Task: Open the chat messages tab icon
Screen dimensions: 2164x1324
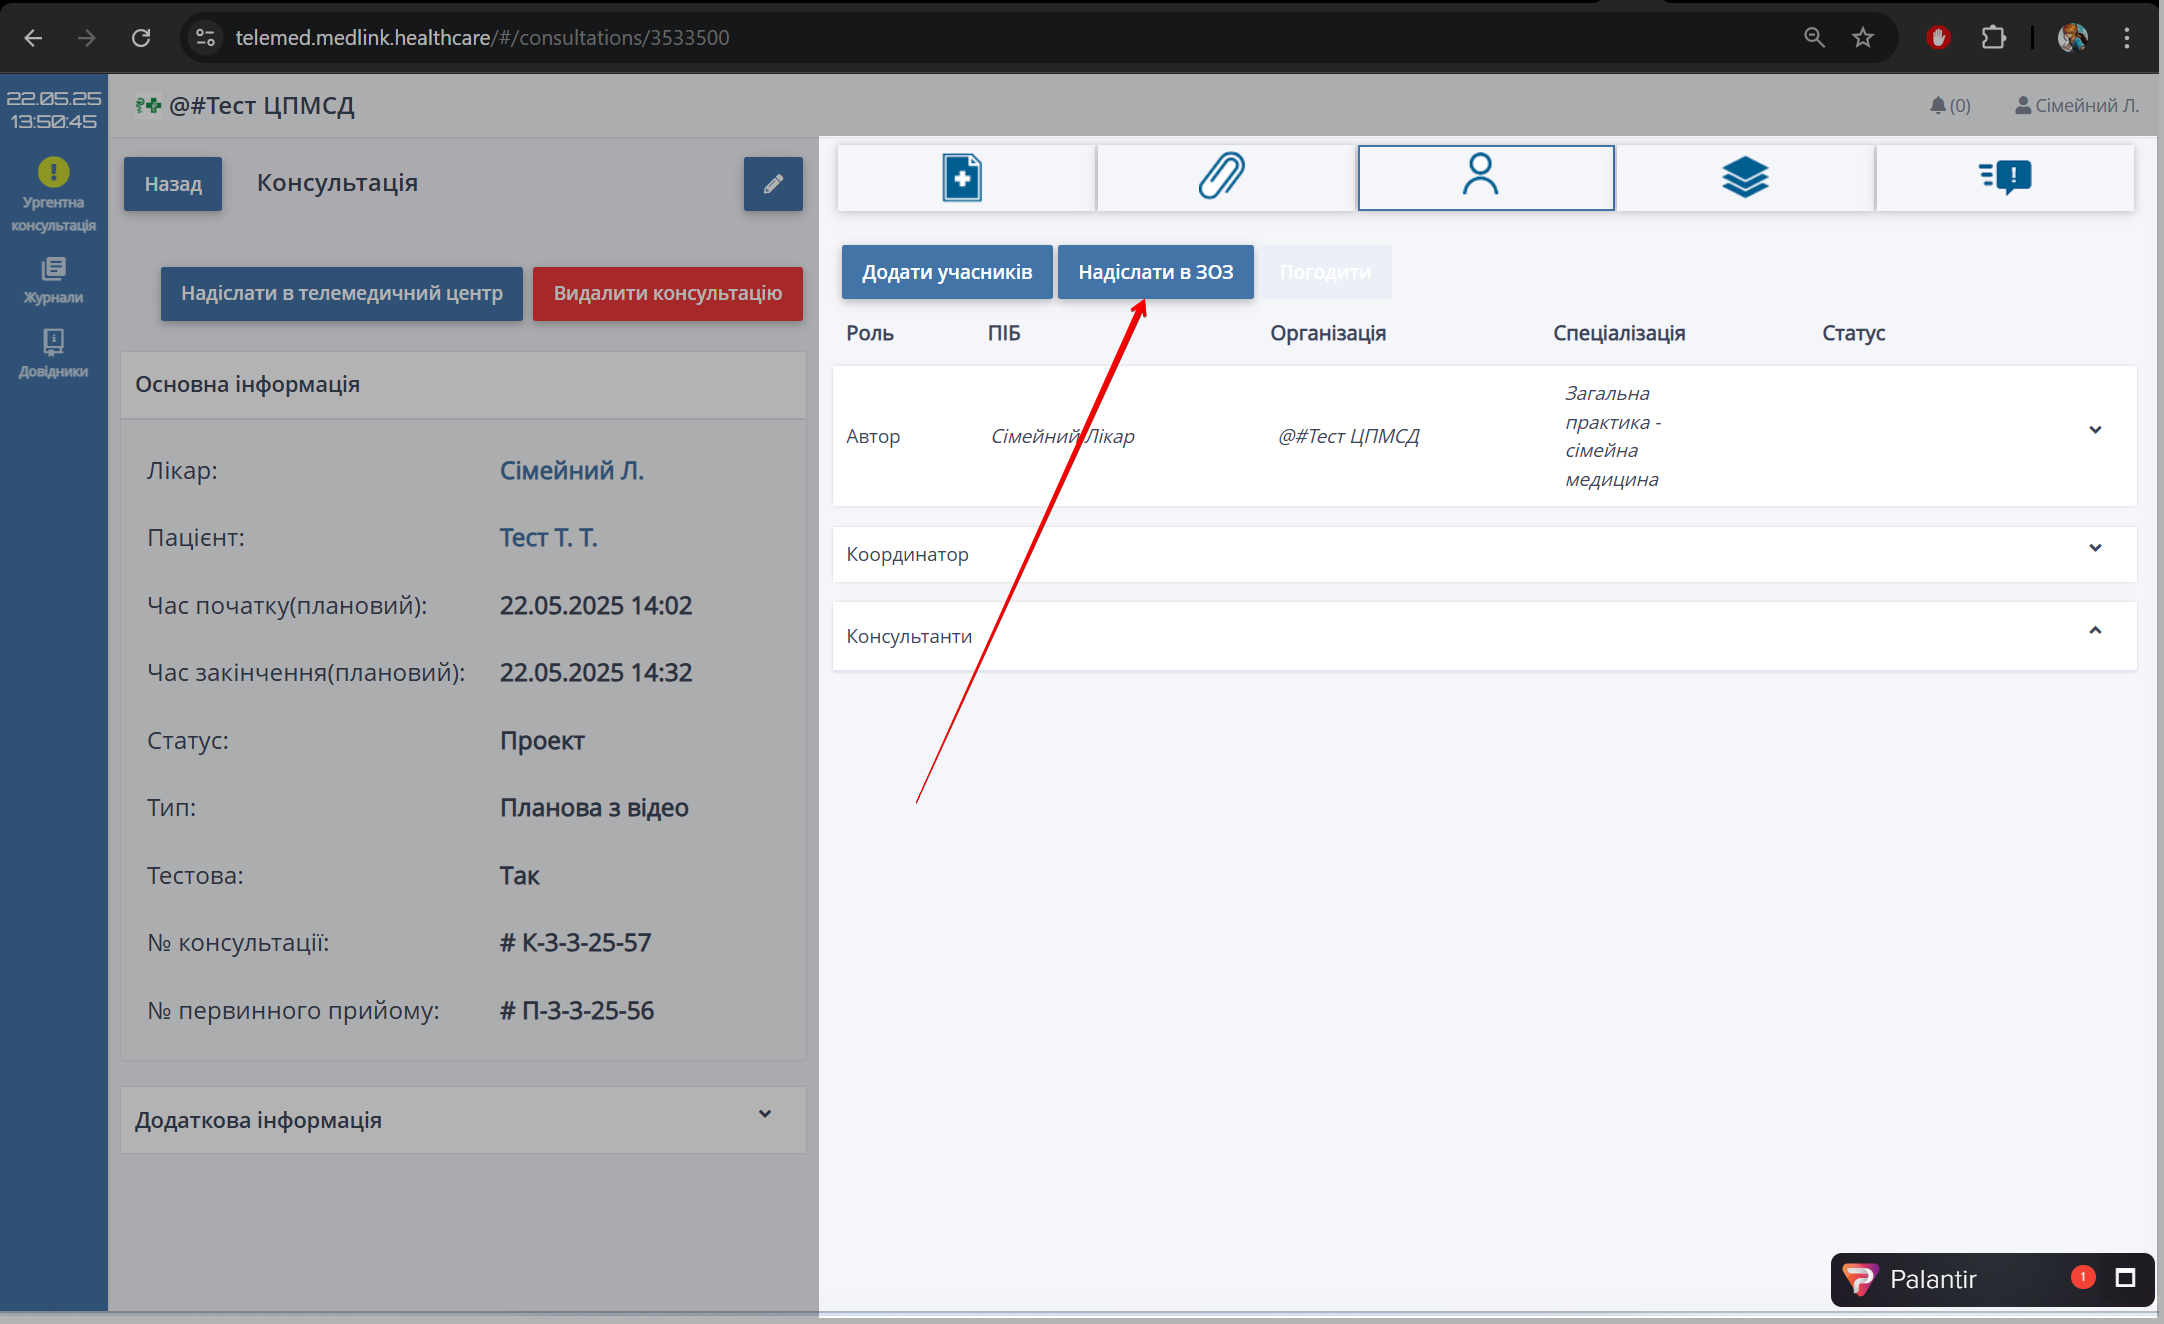Action: pos(2004,178)
